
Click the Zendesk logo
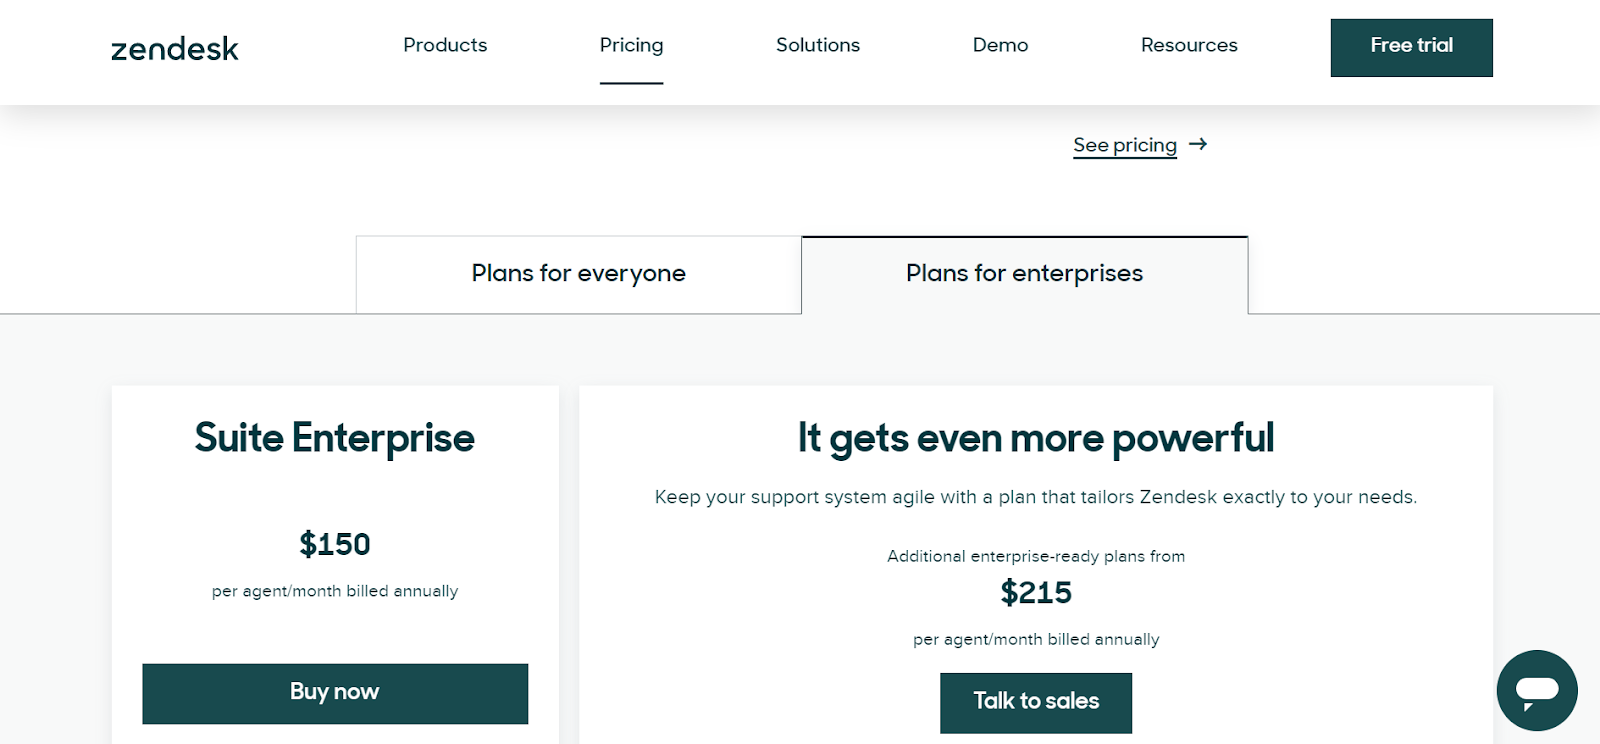click(x=175, y=48)
